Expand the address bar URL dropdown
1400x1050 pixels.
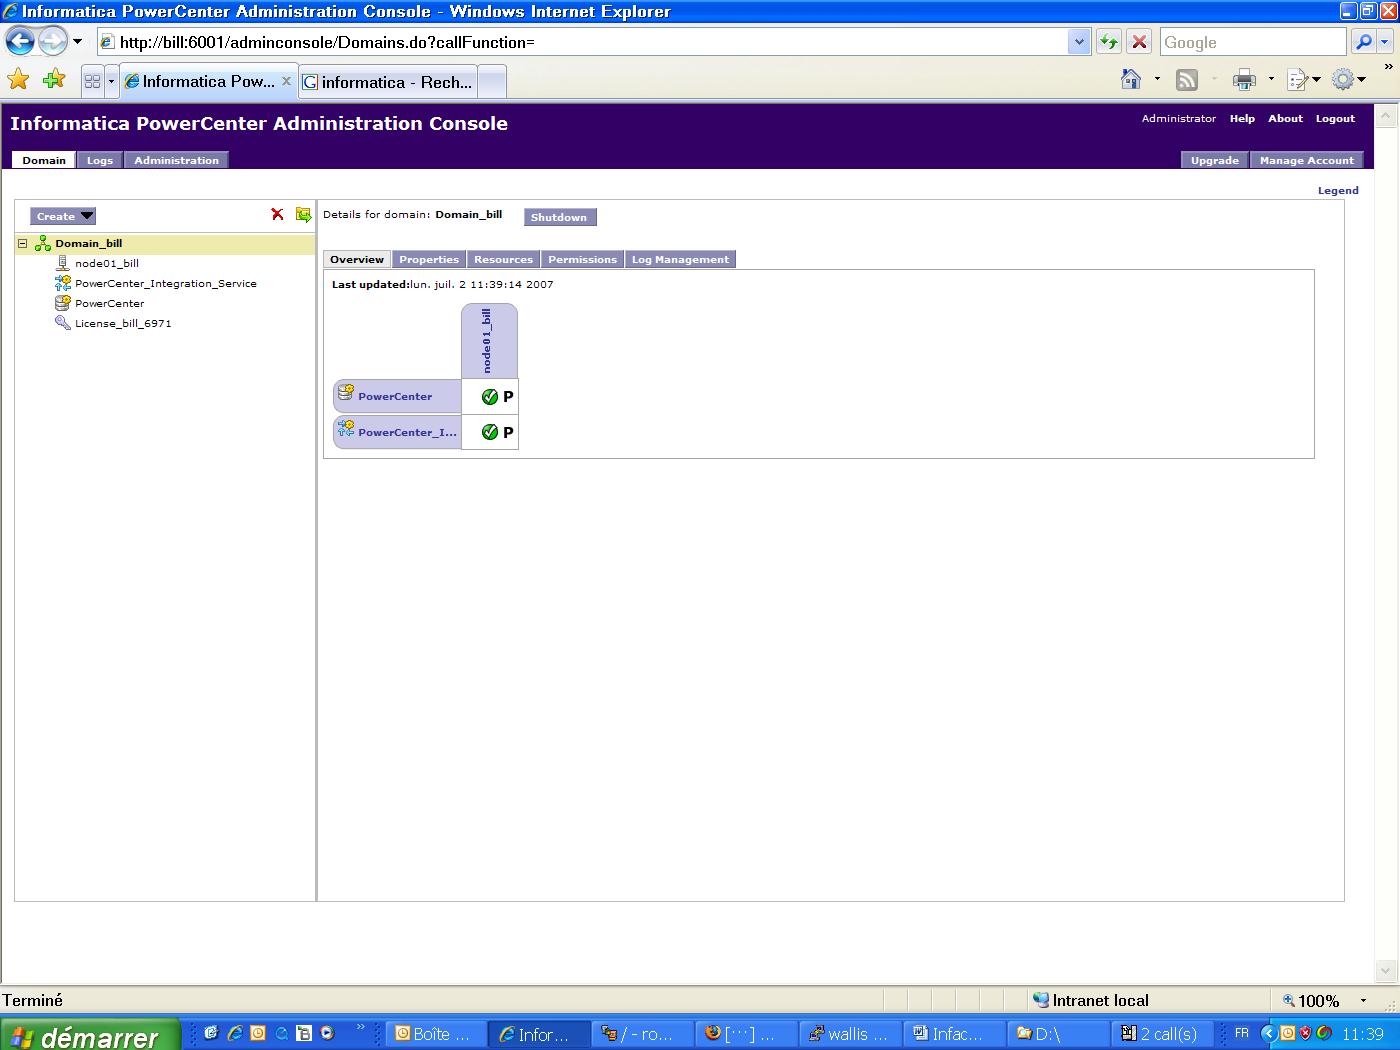(x=1078, y=42)
